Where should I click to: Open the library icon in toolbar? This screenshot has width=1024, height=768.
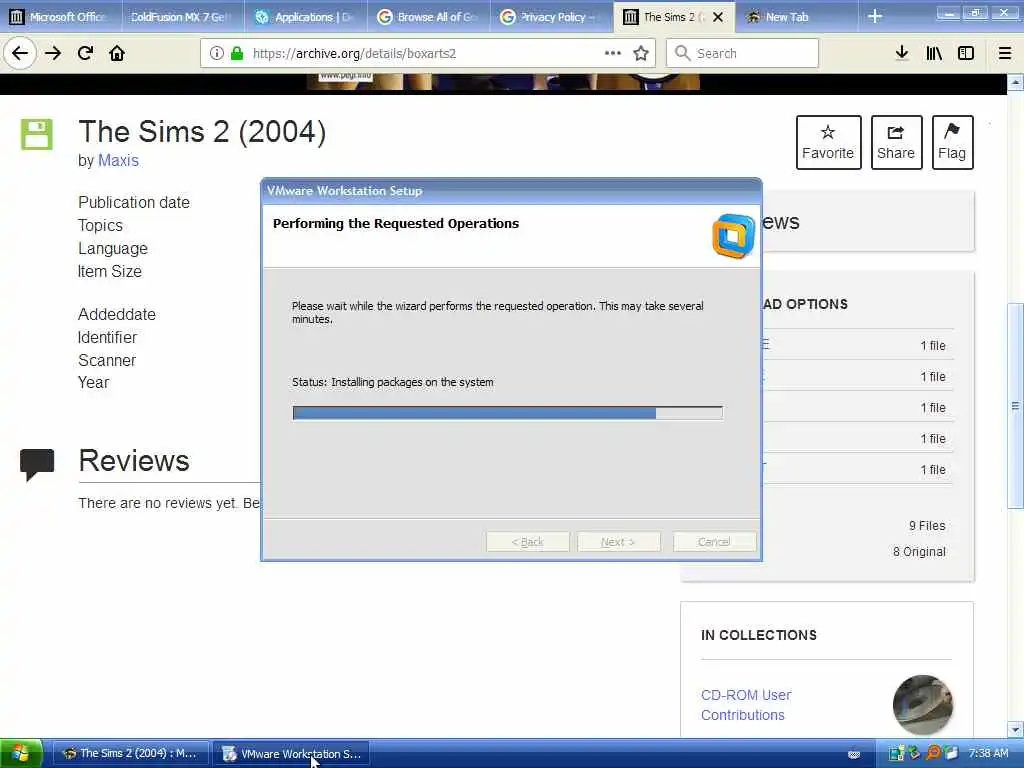coord(934,54)
